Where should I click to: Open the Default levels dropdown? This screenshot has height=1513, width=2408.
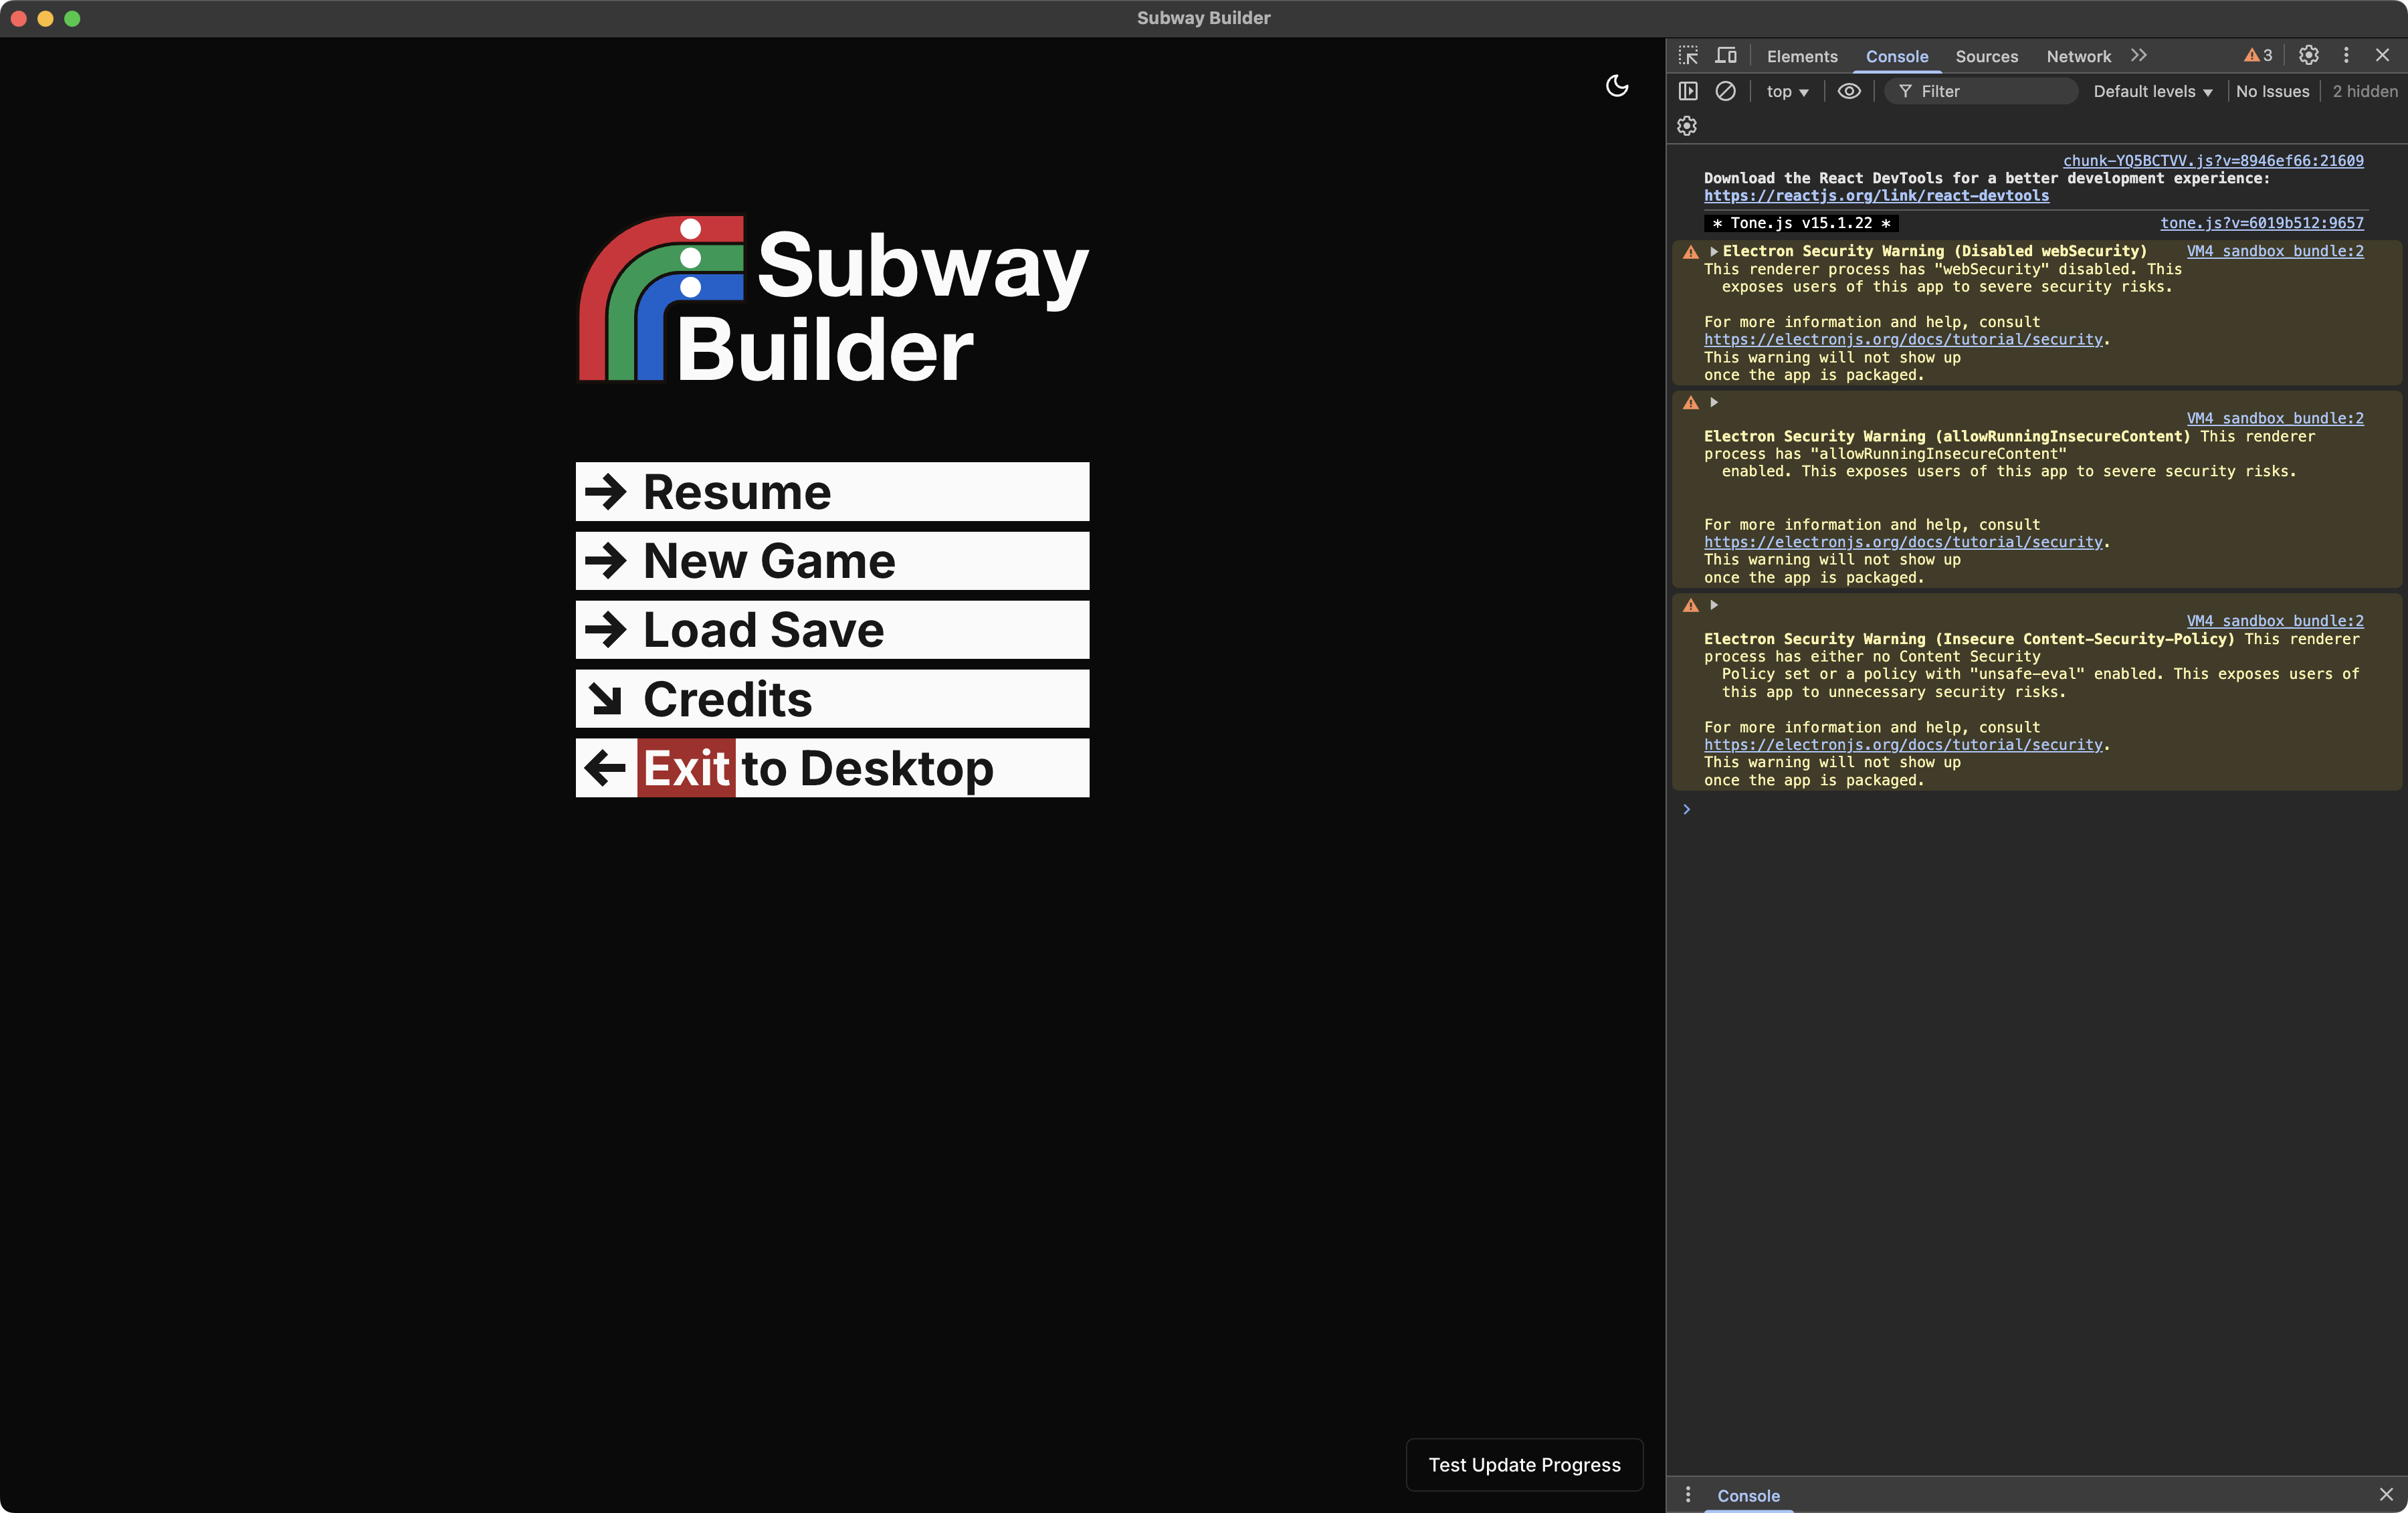tap(2152, 91)
